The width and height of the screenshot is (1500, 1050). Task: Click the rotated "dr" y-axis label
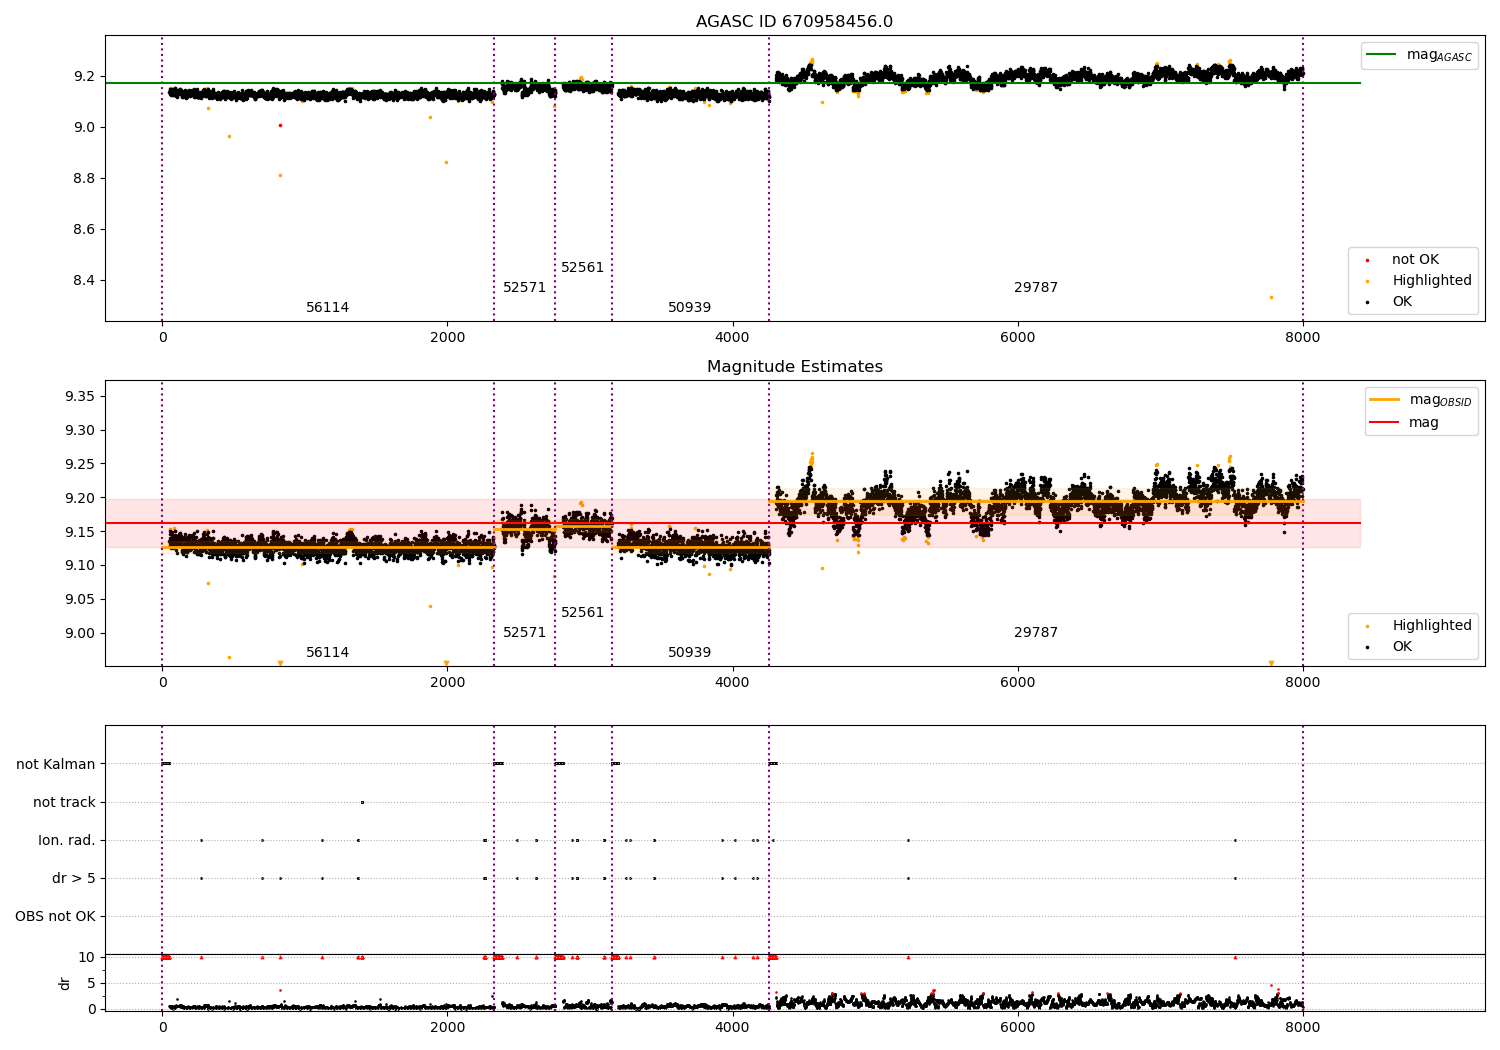click(65, 983)
